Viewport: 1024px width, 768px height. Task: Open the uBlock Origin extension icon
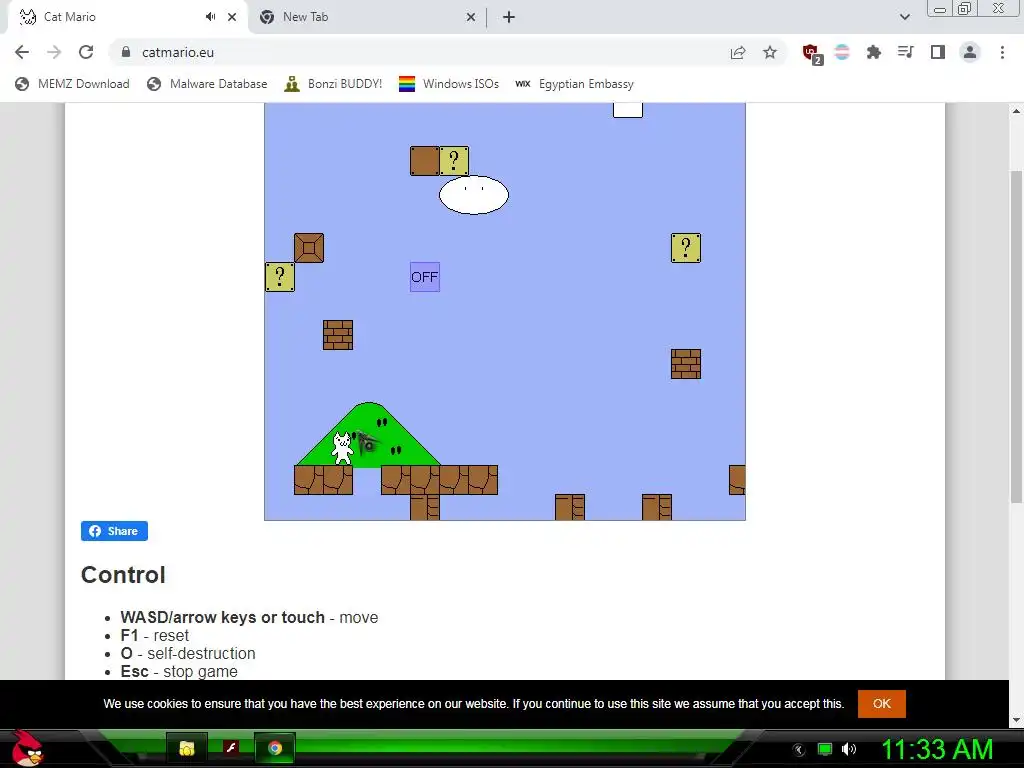pyautogui.click(x=812, y=54)
